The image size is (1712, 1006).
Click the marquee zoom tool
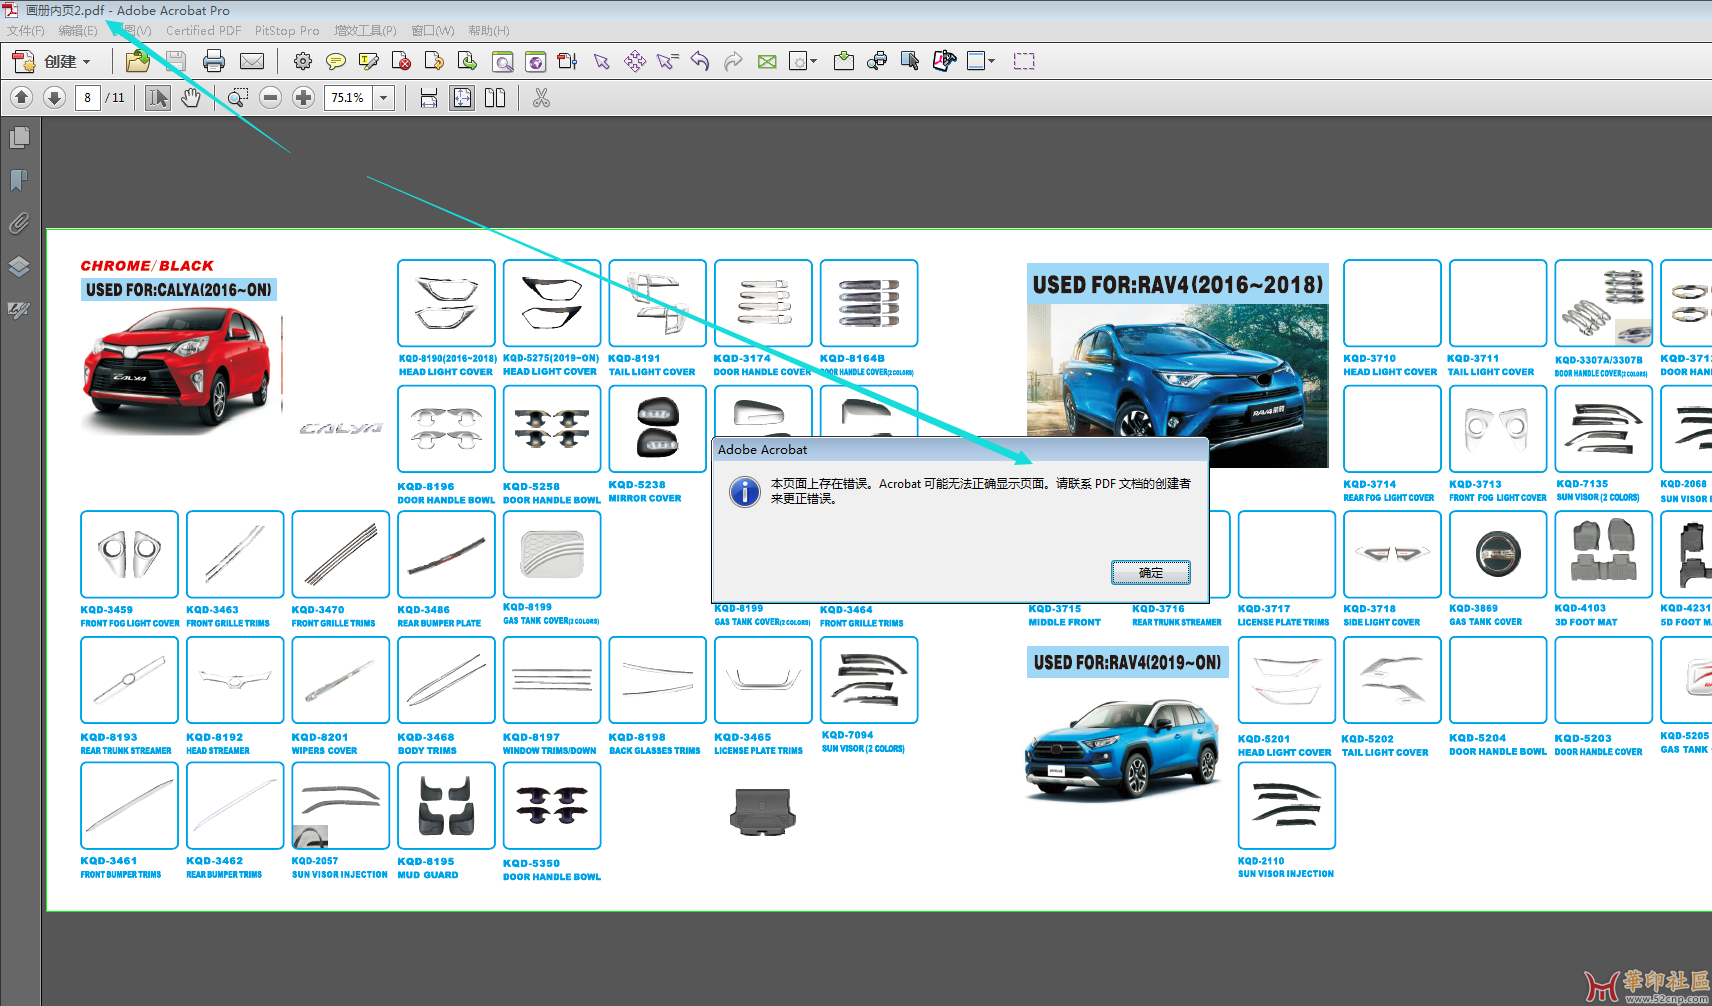pyautogui.click(x=237, y=98)
